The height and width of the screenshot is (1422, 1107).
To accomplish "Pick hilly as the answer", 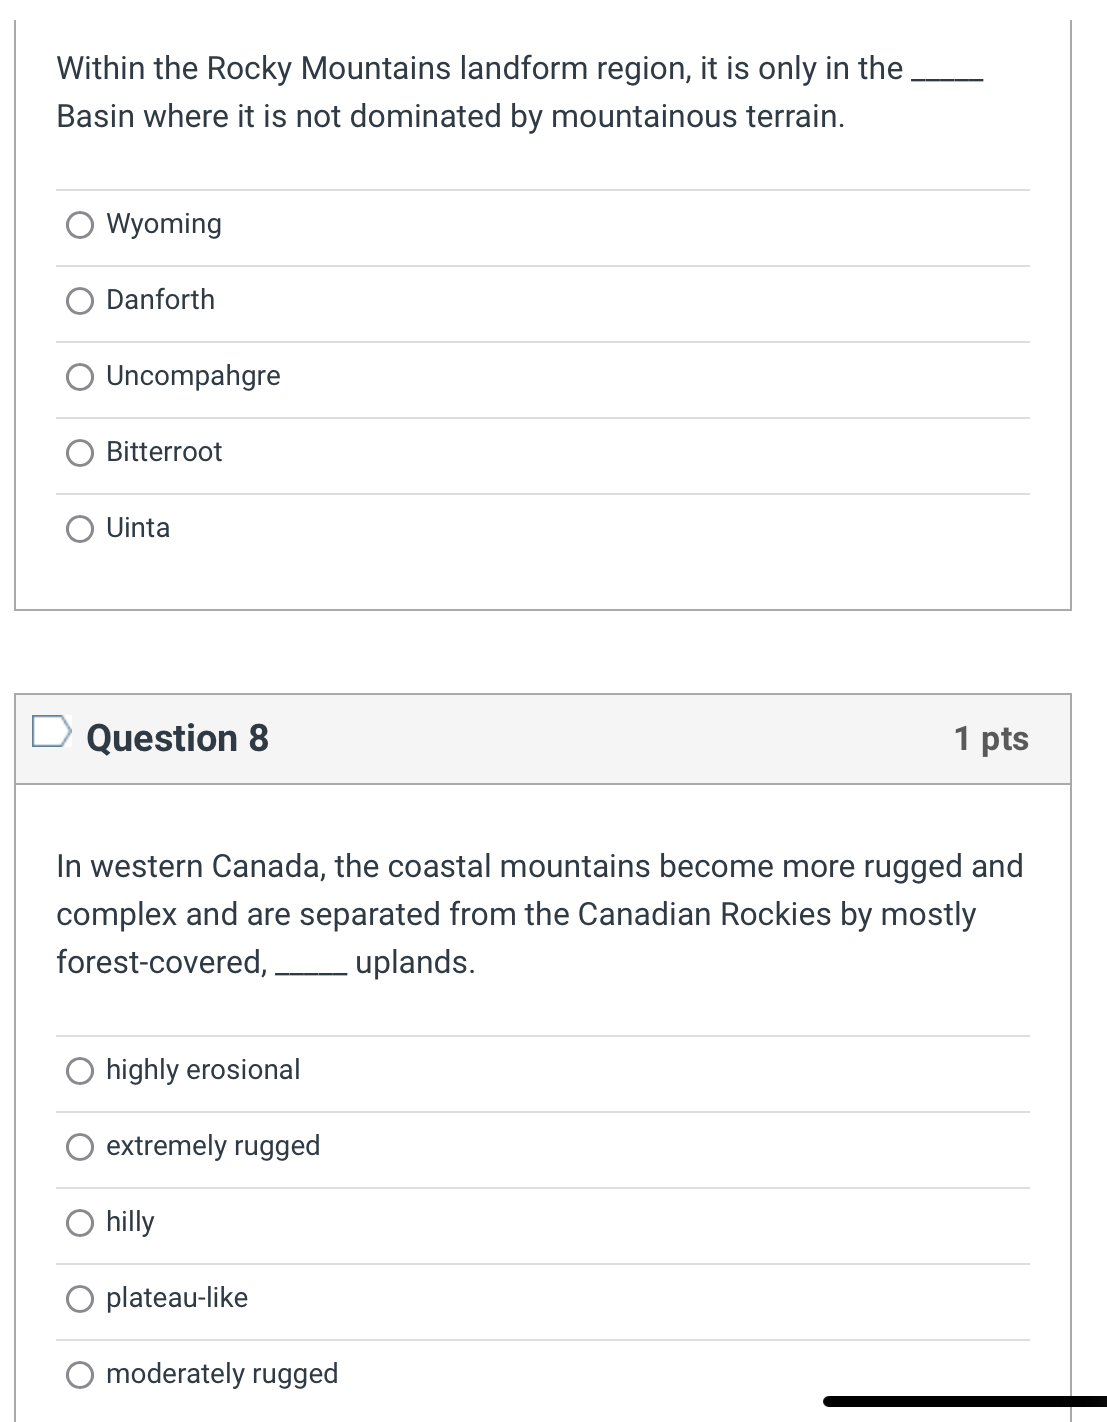I will pos(80,1223).
